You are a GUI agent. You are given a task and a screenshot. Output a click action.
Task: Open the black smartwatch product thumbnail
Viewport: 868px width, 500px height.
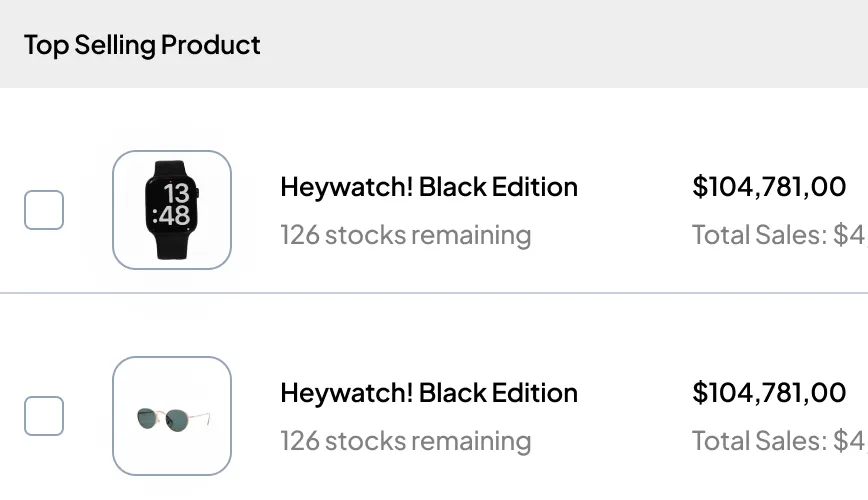pos(172,210)
